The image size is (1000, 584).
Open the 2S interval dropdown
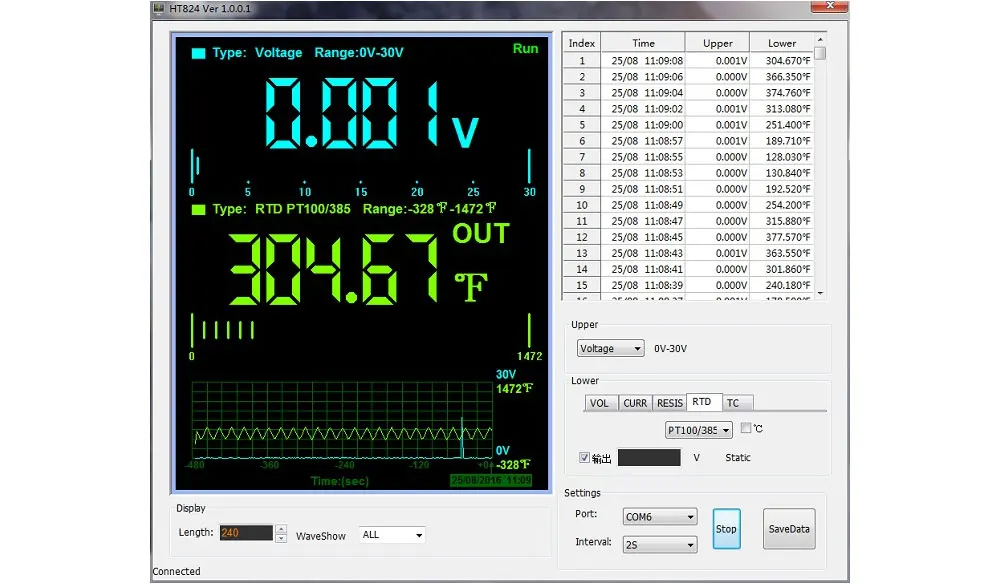click(x=659, y=544)
